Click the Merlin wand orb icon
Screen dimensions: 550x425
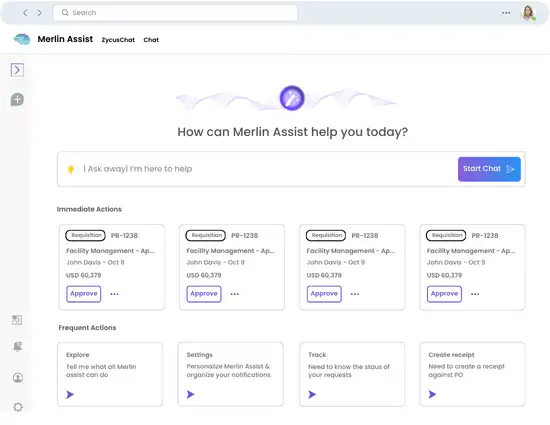point(291,98)
